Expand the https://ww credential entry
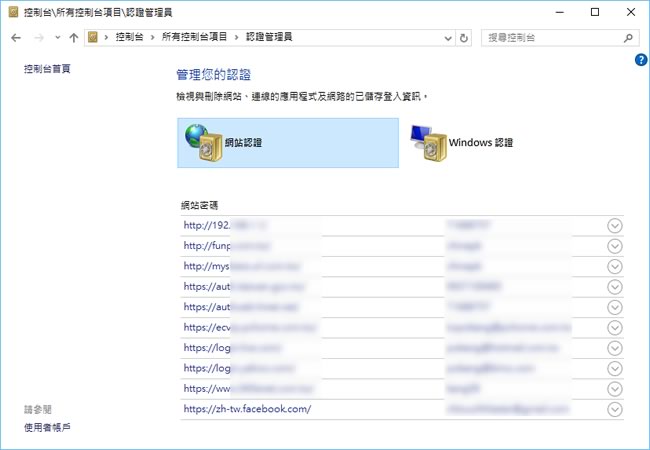650x450 pixels. [x=615, y=389]
